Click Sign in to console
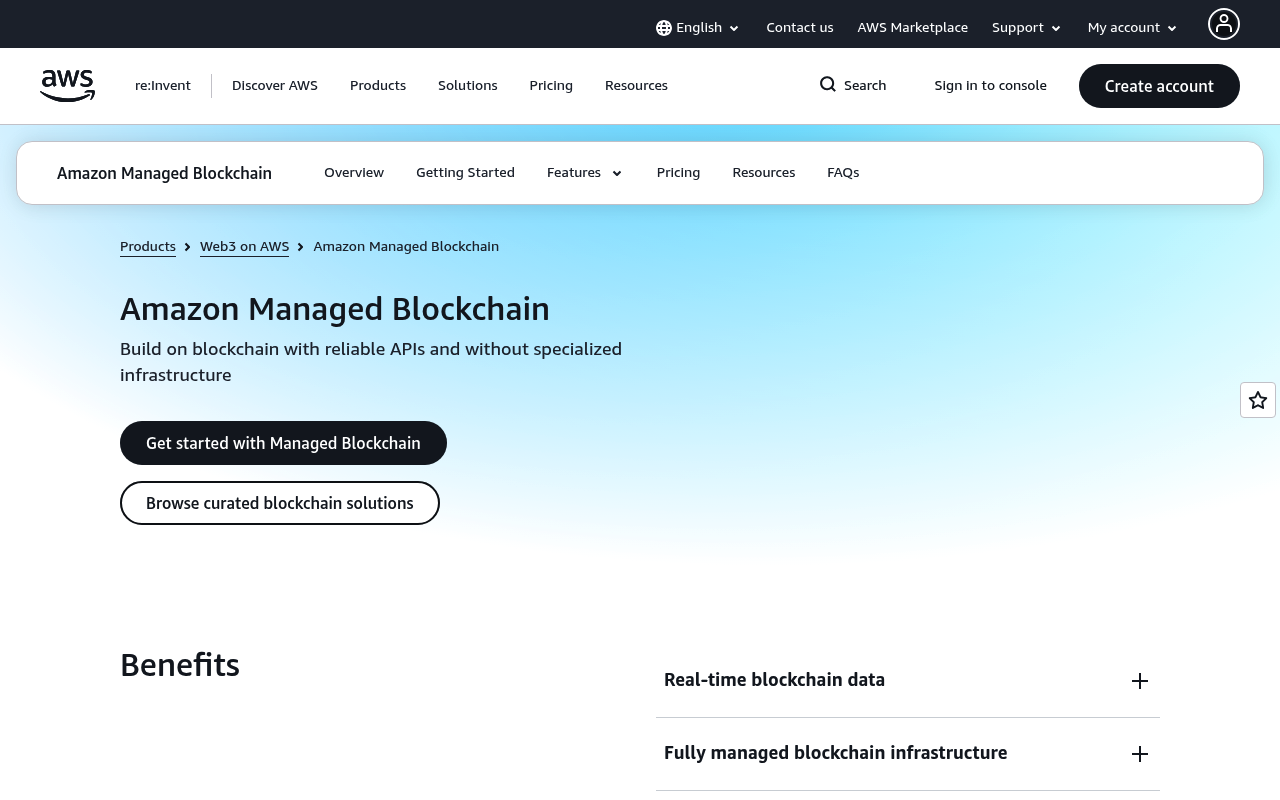1280x800 pixels. click(991, 86)
